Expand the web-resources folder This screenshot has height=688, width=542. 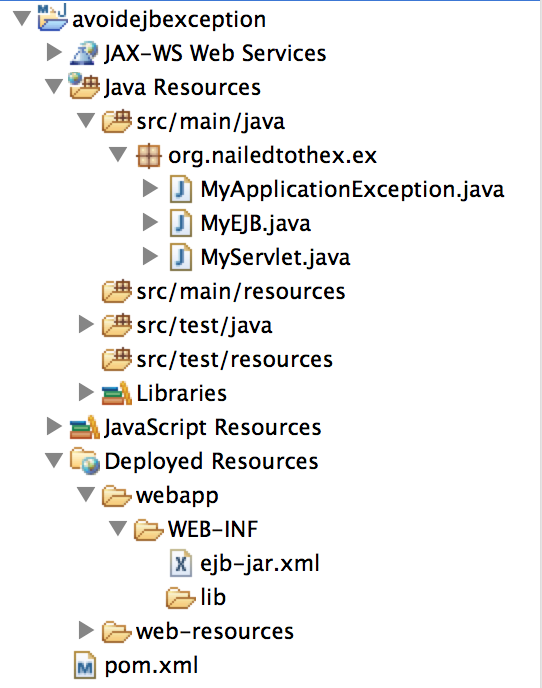click(x=86, y=631)
